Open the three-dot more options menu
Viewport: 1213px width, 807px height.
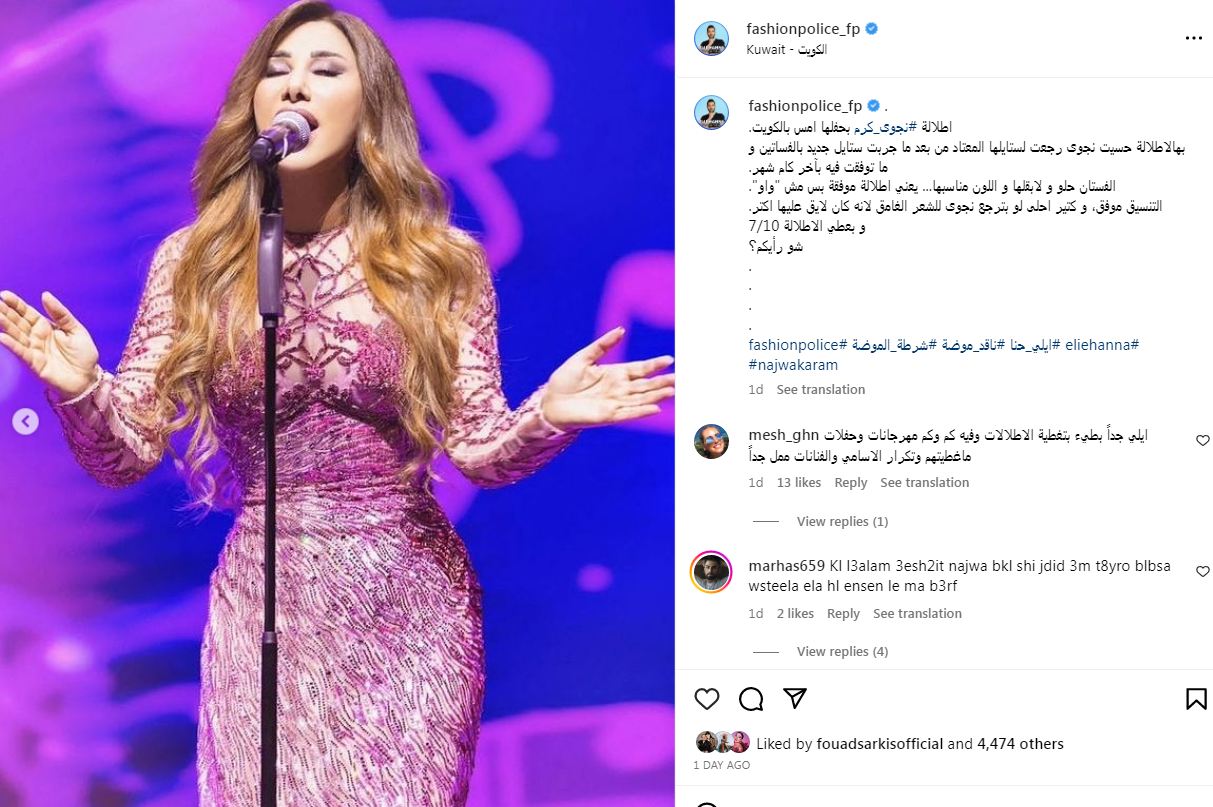[x=1193, y=38]
